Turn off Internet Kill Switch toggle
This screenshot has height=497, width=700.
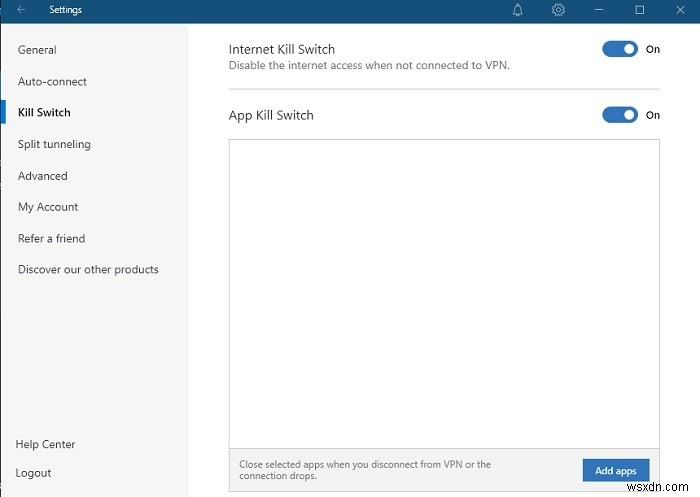tap(620, 49)
